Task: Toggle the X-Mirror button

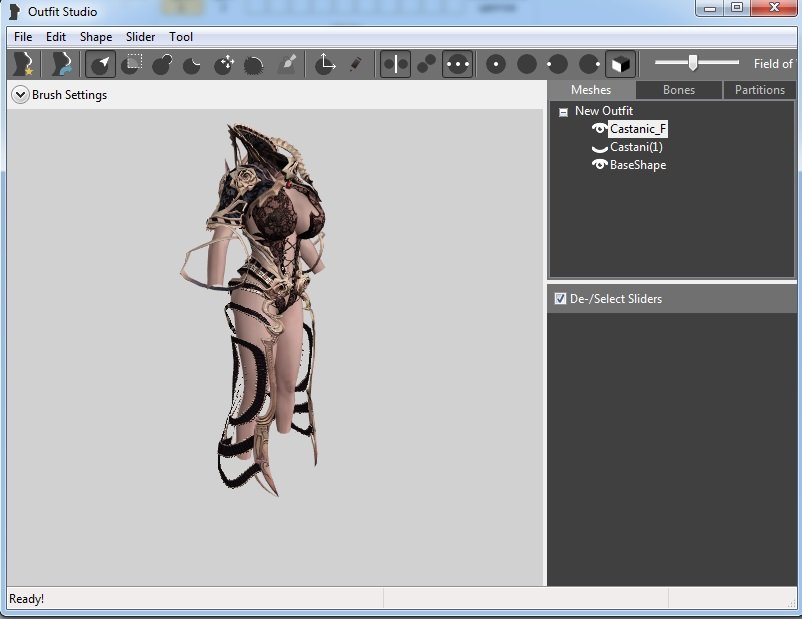Action: 396,65
